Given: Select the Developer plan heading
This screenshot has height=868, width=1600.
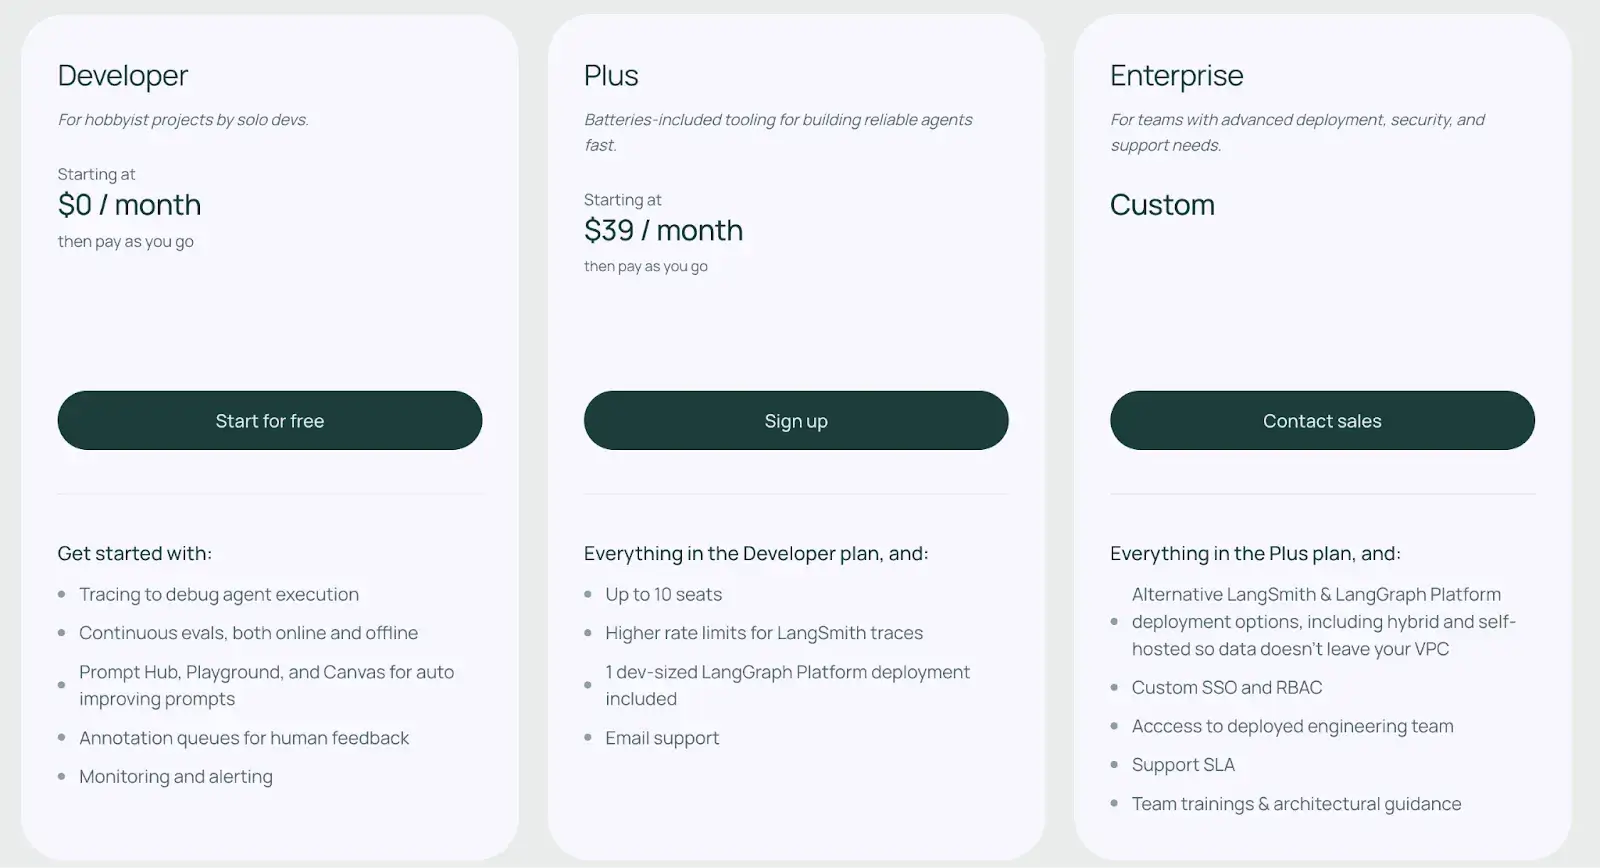Looking at the screenshot, I should tap(123, 76).
